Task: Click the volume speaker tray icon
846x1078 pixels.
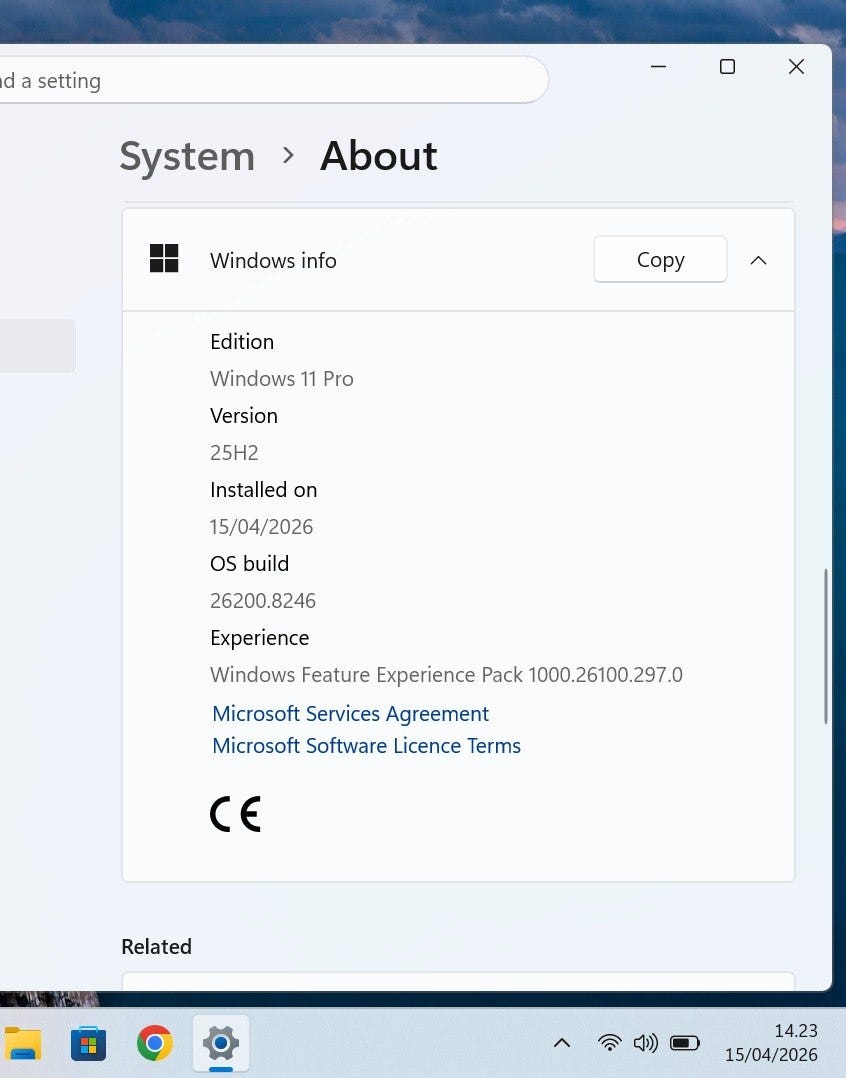Action: (x=646, y=1043)
